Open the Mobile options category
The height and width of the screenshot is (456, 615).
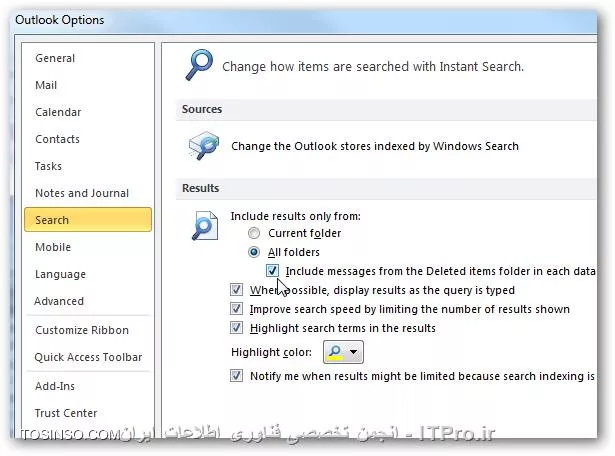[x=53, y=247]
